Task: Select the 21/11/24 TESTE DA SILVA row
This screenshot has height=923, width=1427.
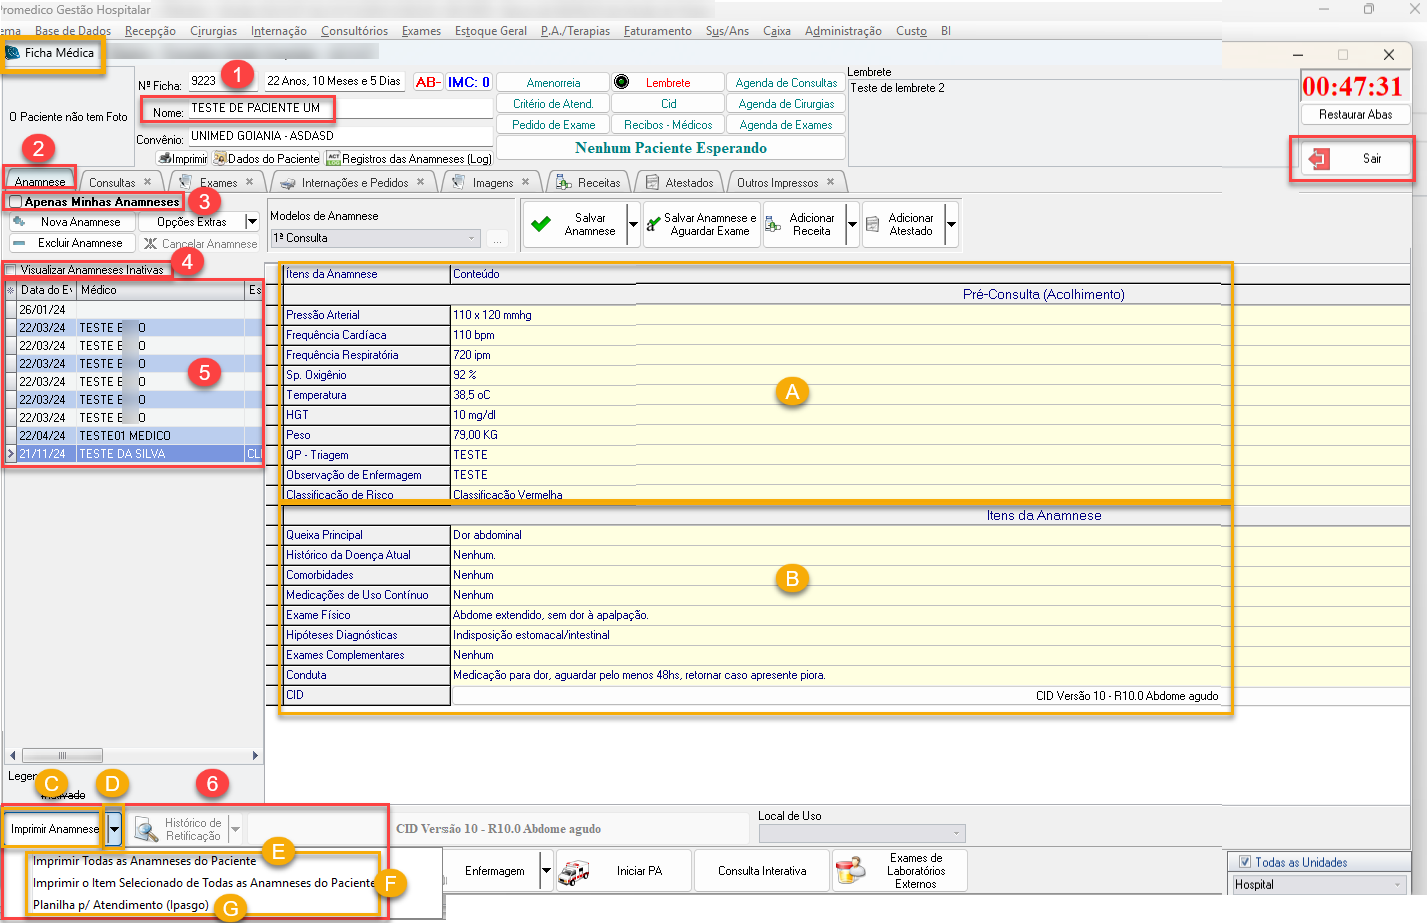Action: tap(134, 454)
